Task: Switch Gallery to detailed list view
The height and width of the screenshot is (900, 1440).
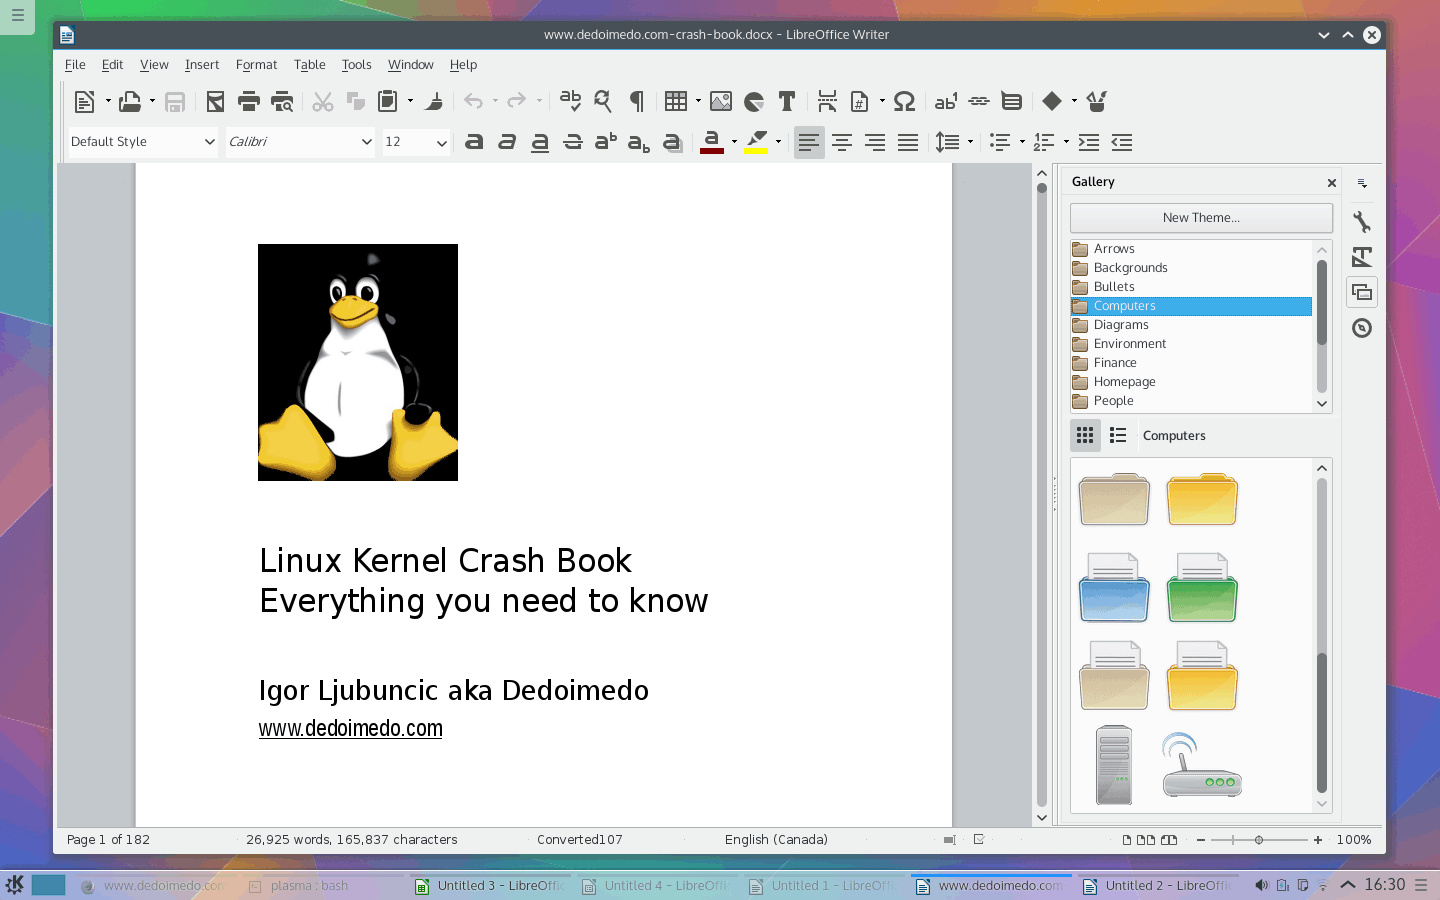Action: 1118,435
